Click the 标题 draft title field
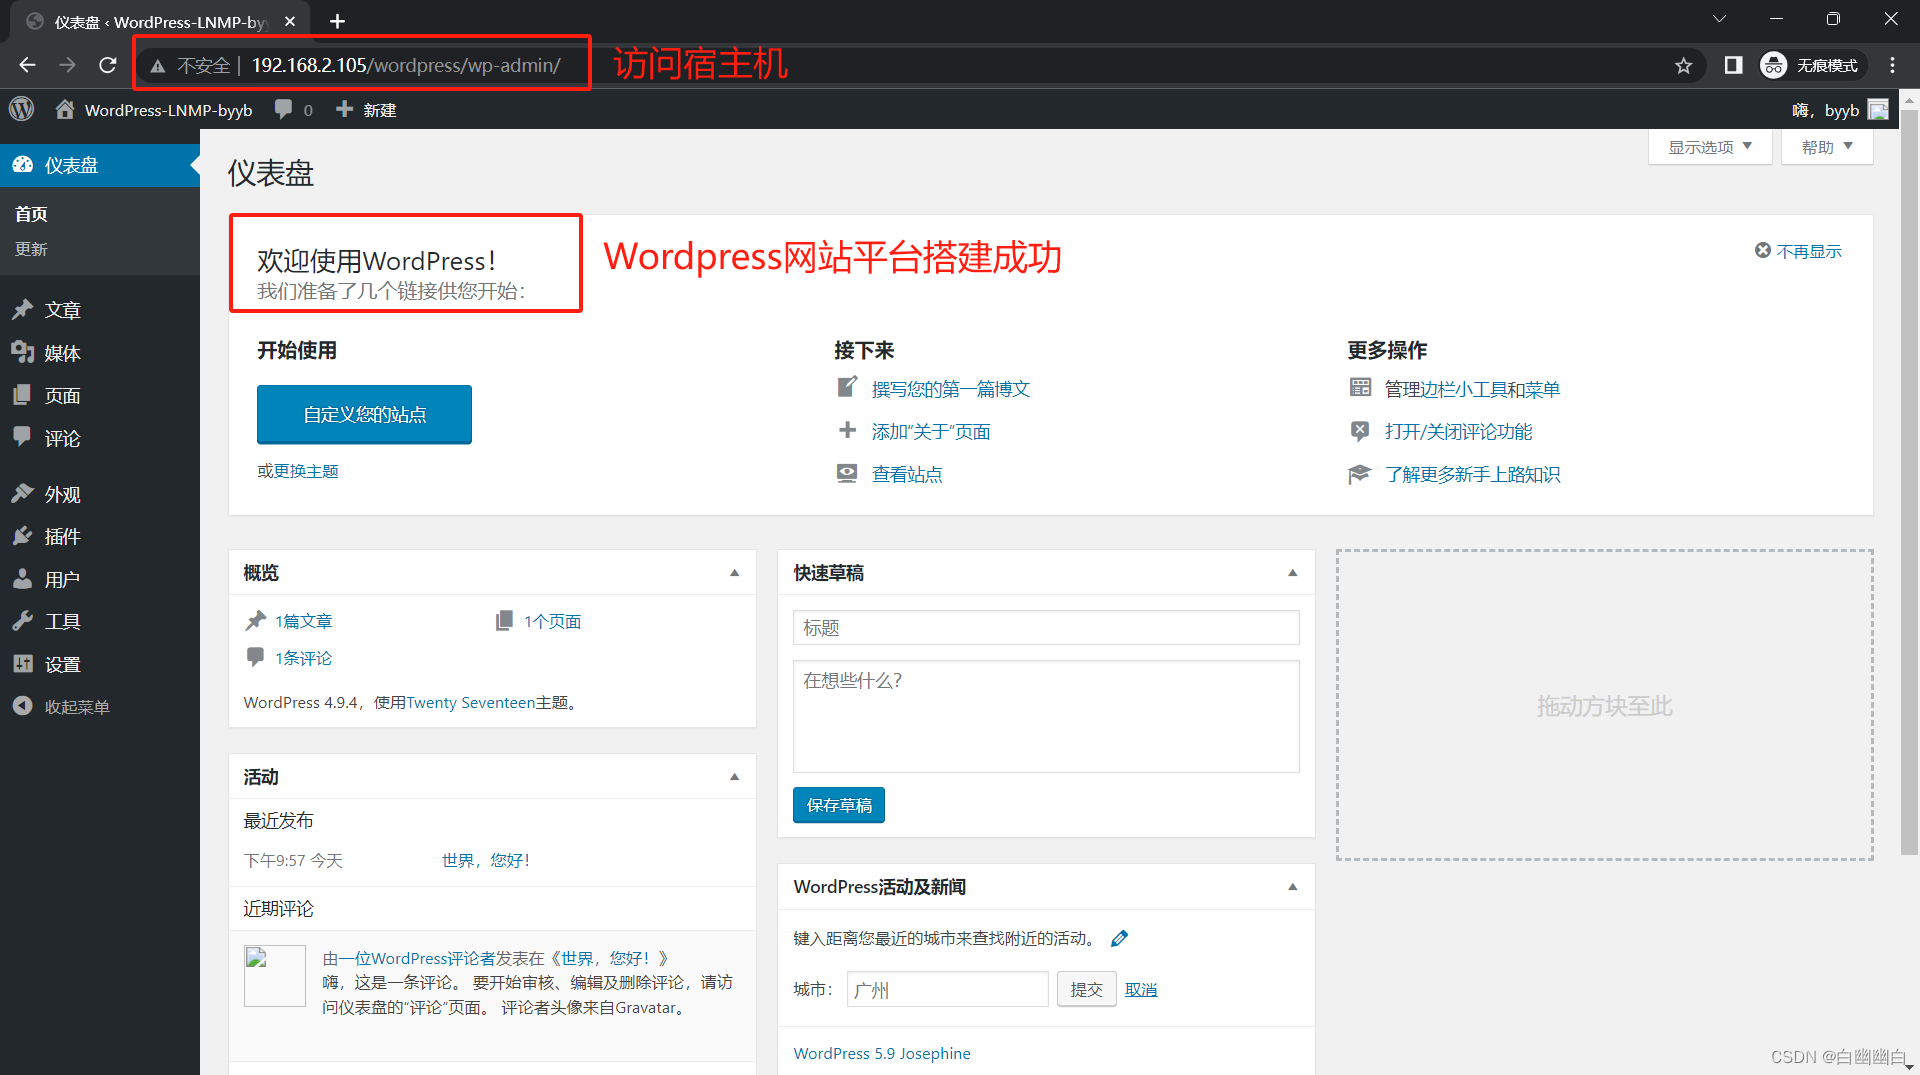 [x=1046, y=627]
